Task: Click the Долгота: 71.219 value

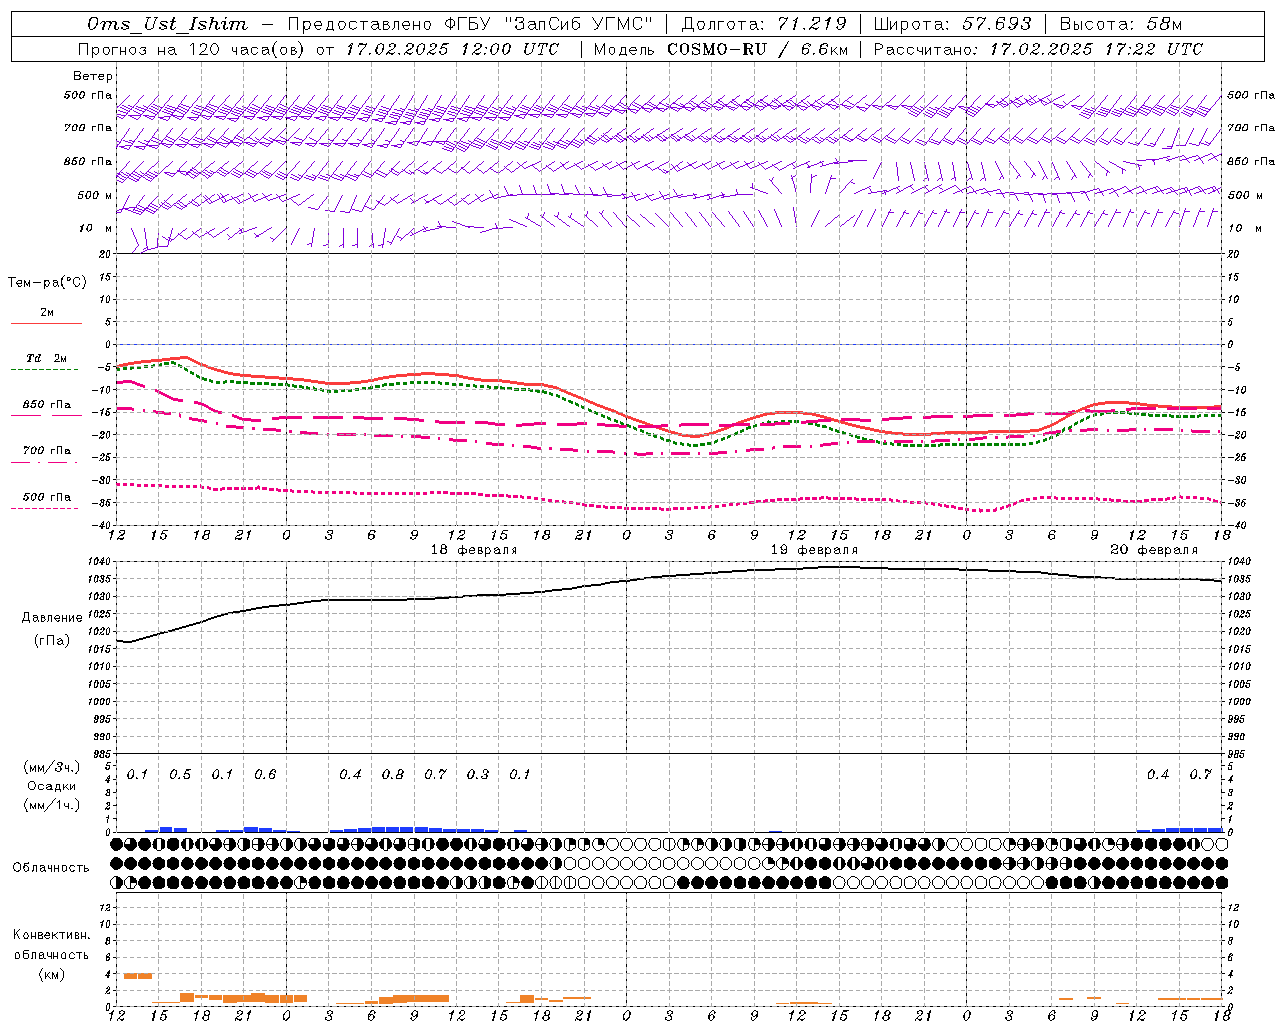Action: click(x=764, y=24)
